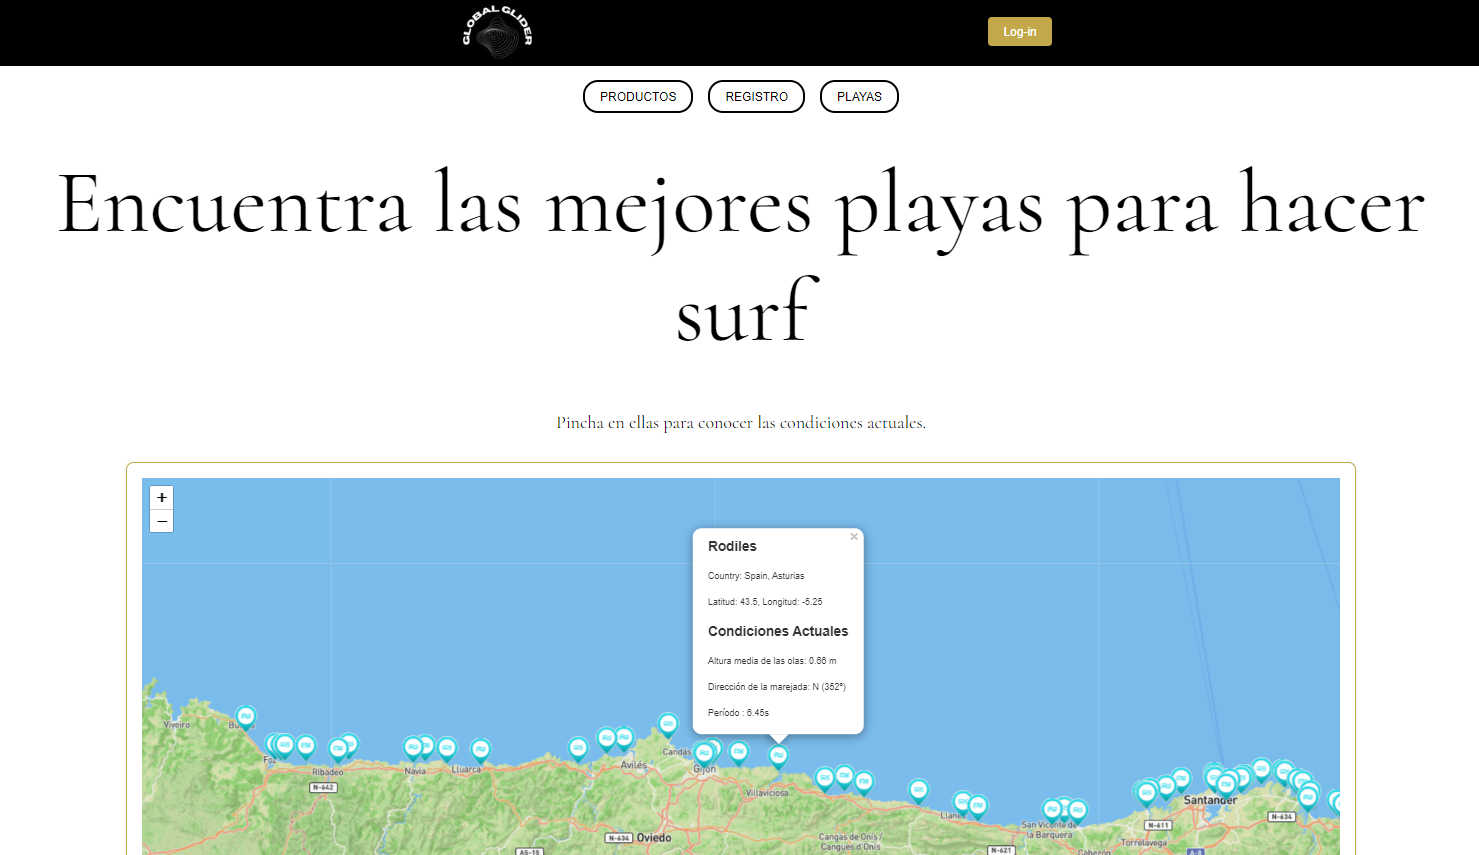Select rightmost of three markers east of Villaviciosa

tap(864, 781)
